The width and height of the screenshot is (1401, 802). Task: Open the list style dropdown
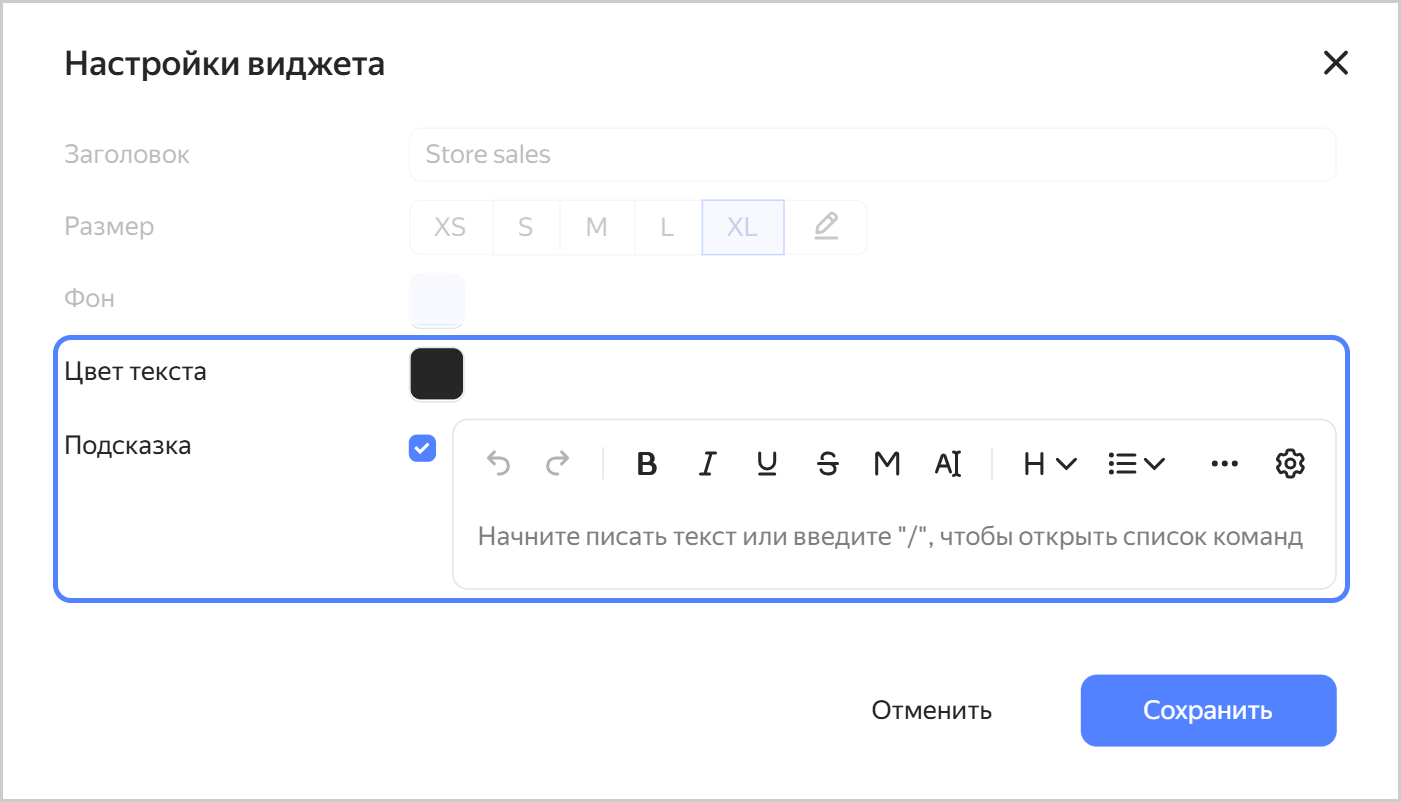coord(1135,463)
